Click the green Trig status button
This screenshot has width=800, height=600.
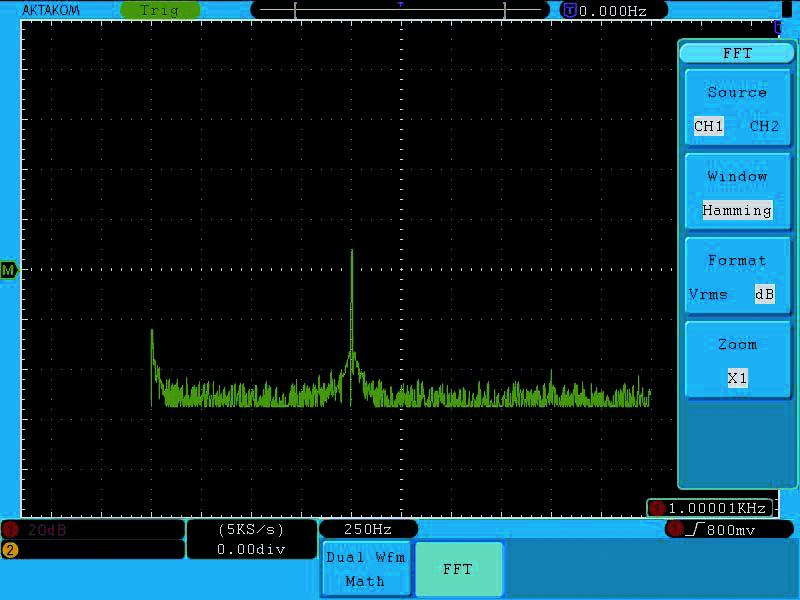pos(160,10)
